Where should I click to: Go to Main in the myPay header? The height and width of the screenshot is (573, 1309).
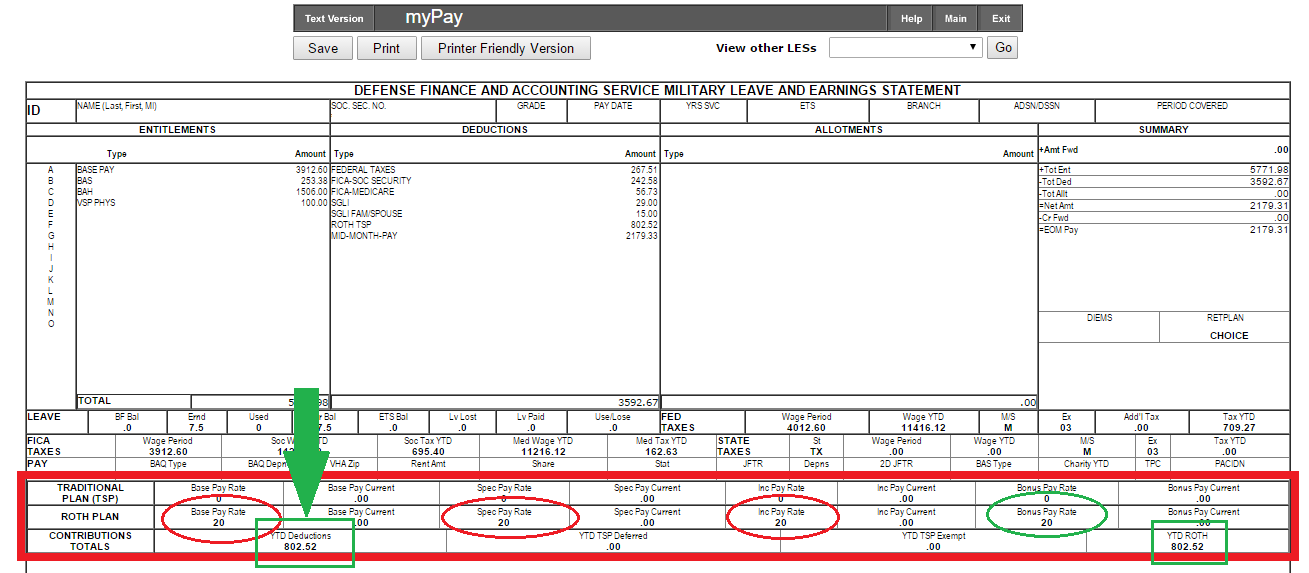click(955, 18)
